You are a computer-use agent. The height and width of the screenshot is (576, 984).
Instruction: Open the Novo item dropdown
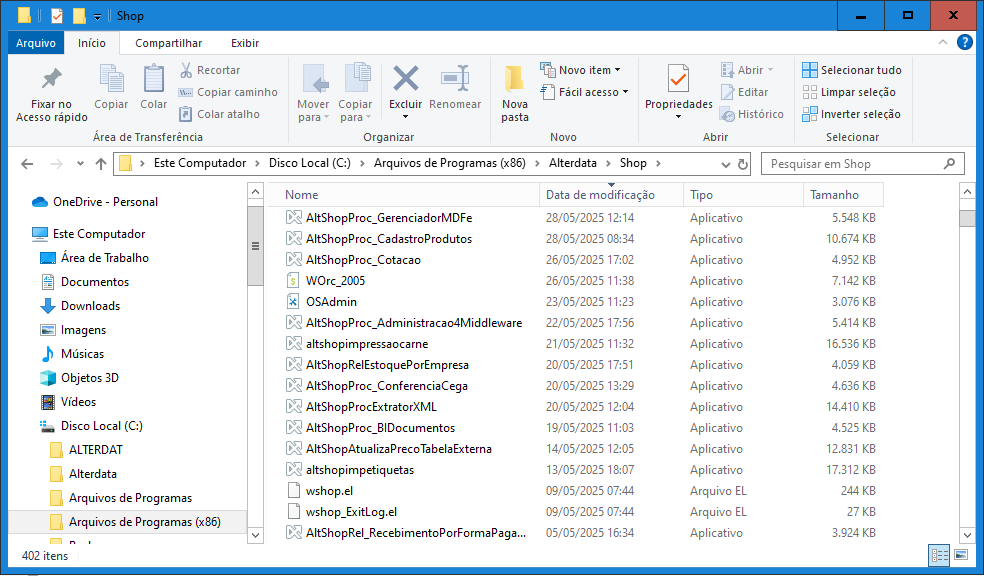581,70
